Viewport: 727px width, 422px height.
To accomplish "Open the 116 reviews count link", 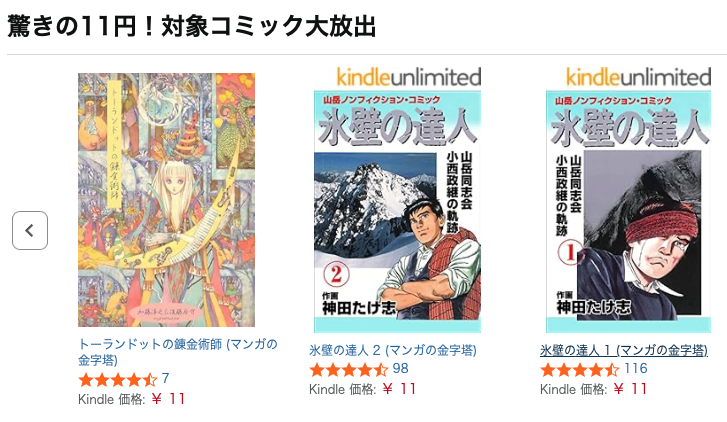I will (x=636, y=369).
